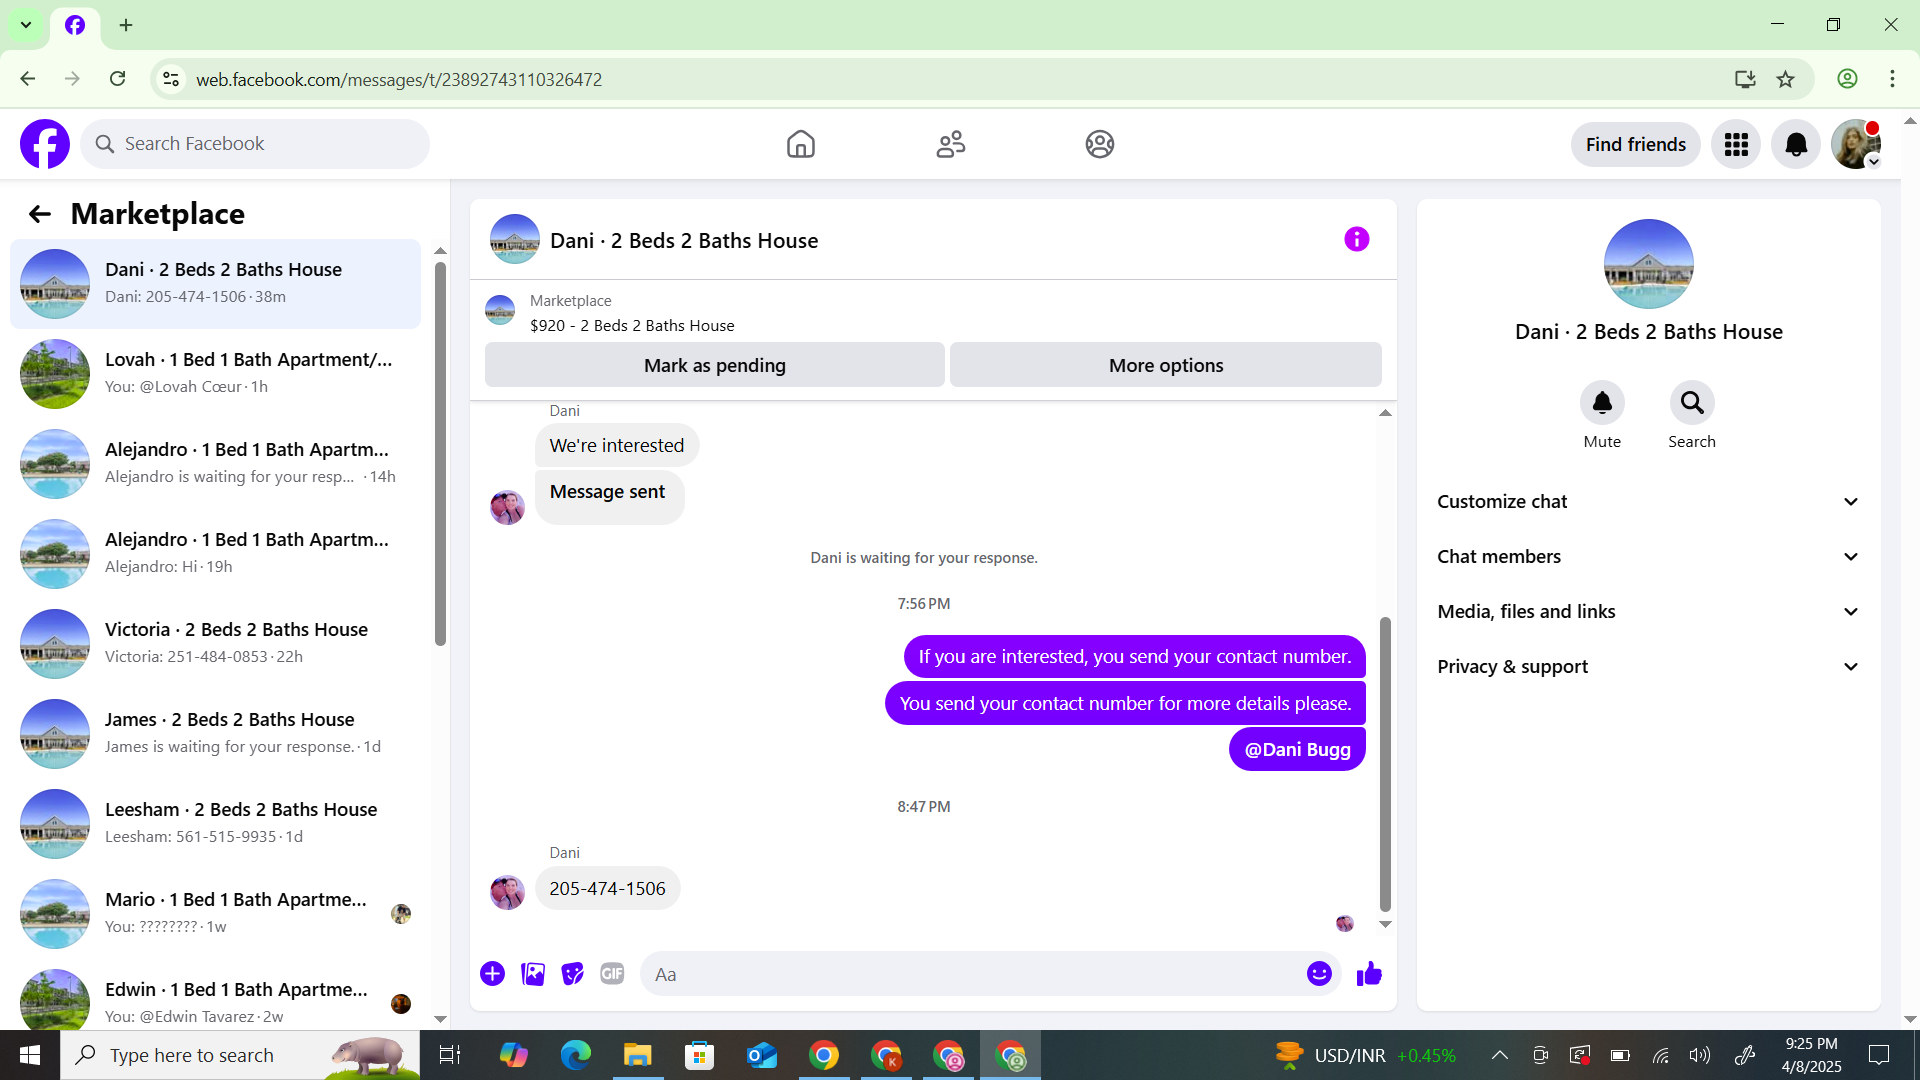Click the thumbs-up like icon

[x=1369, y=974]
